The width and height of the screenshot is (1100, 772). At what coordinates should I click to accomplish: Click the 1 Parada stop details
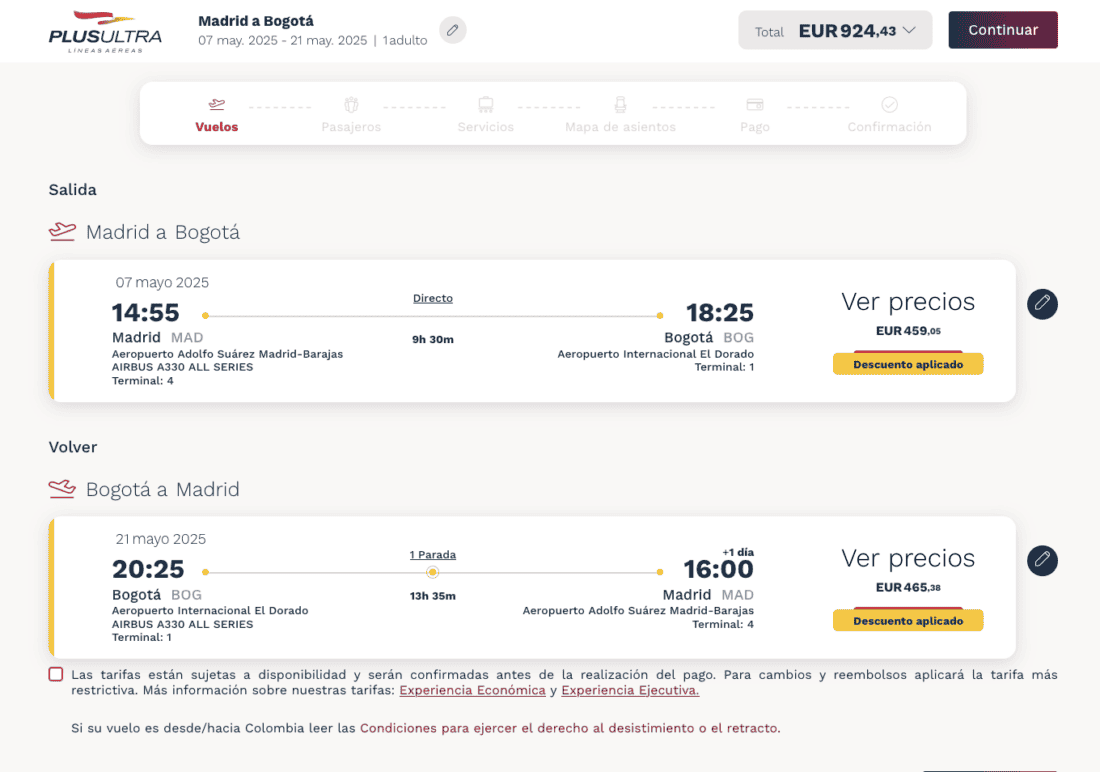(x=432, y=555)
